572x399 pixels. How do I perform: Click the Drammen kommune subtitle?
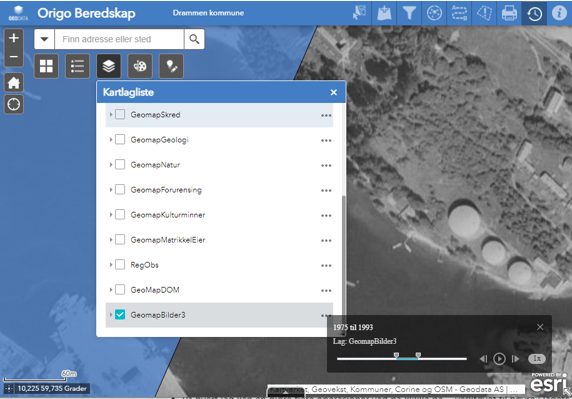click(208, 13)
